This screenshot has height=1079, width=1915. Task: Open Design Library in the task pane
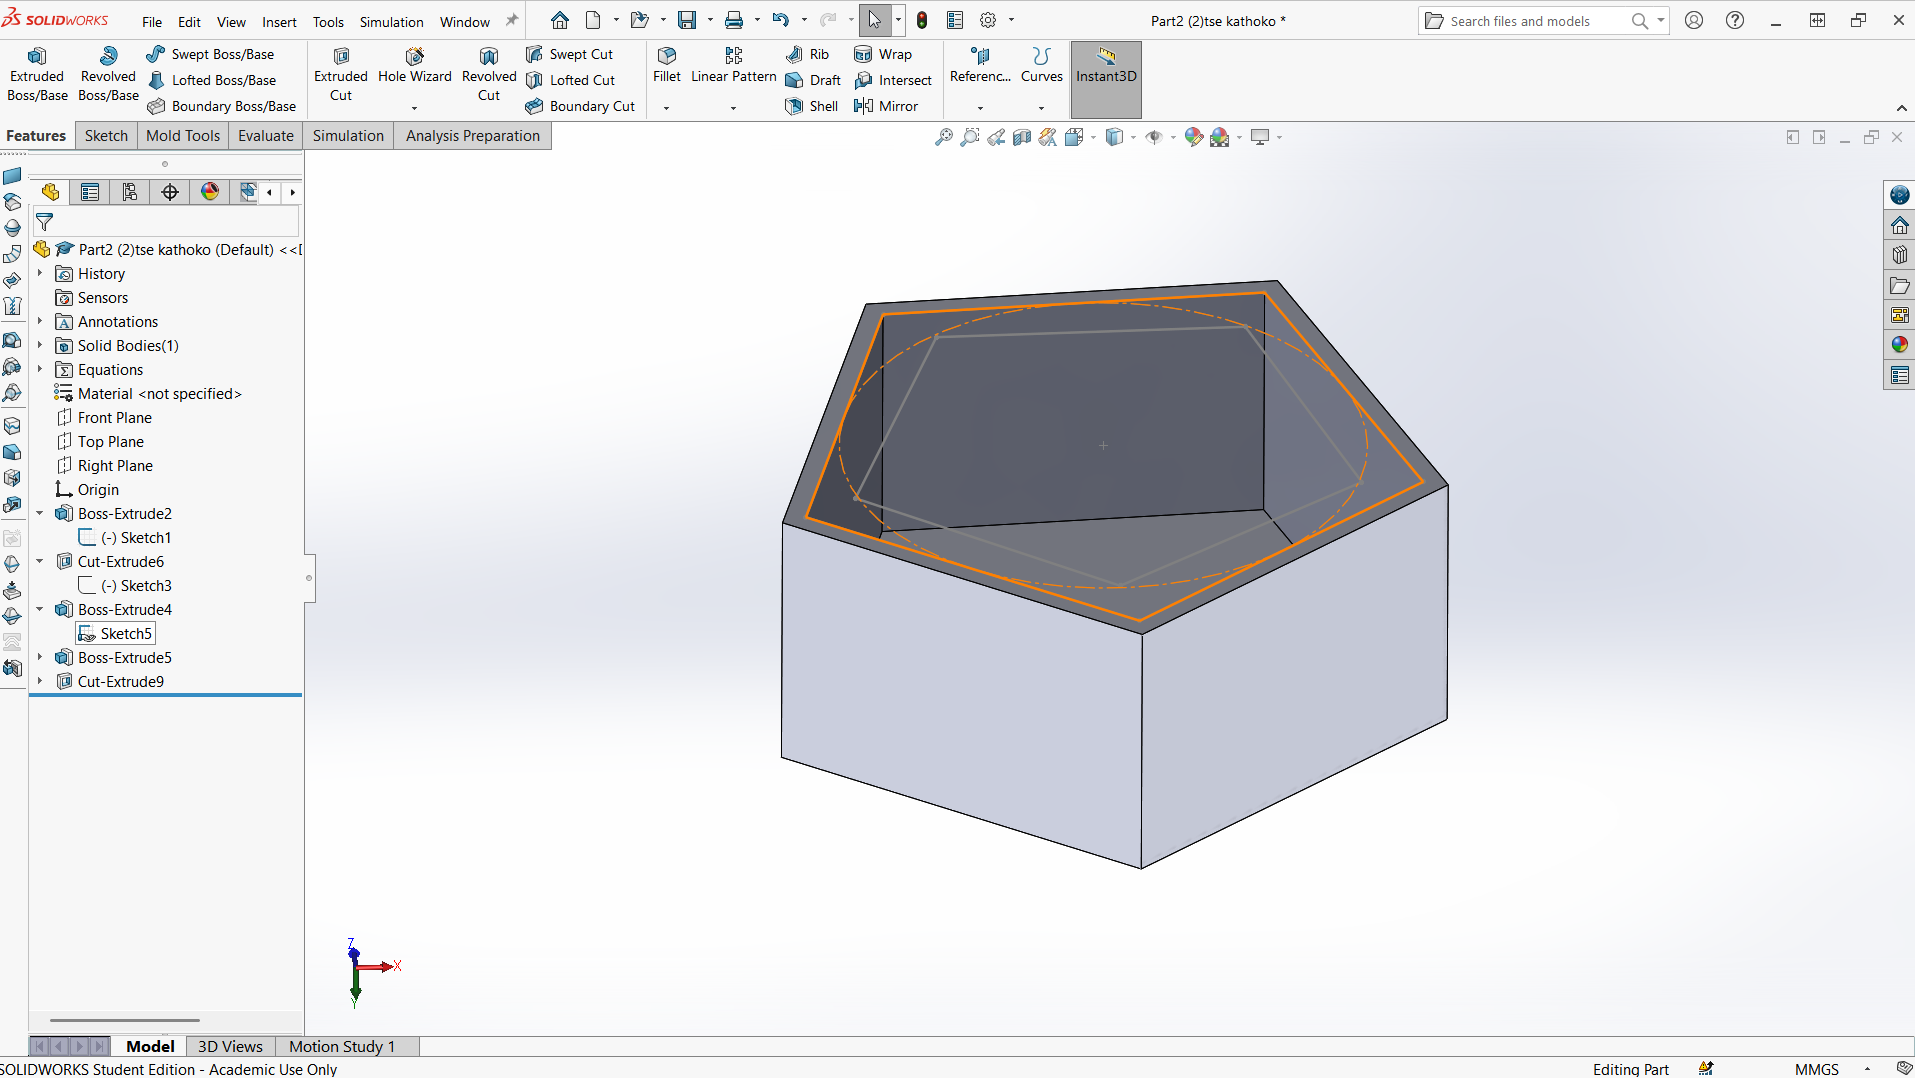click(x=1899, y=255)
